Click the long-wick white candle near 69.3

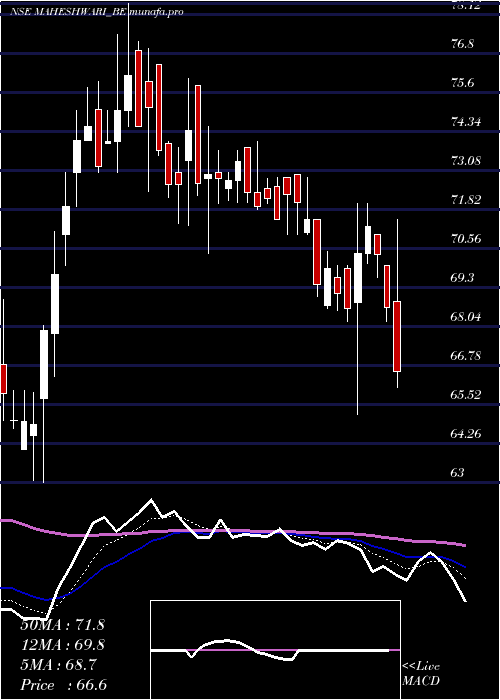pyautogui.click(x=358, y=278)
